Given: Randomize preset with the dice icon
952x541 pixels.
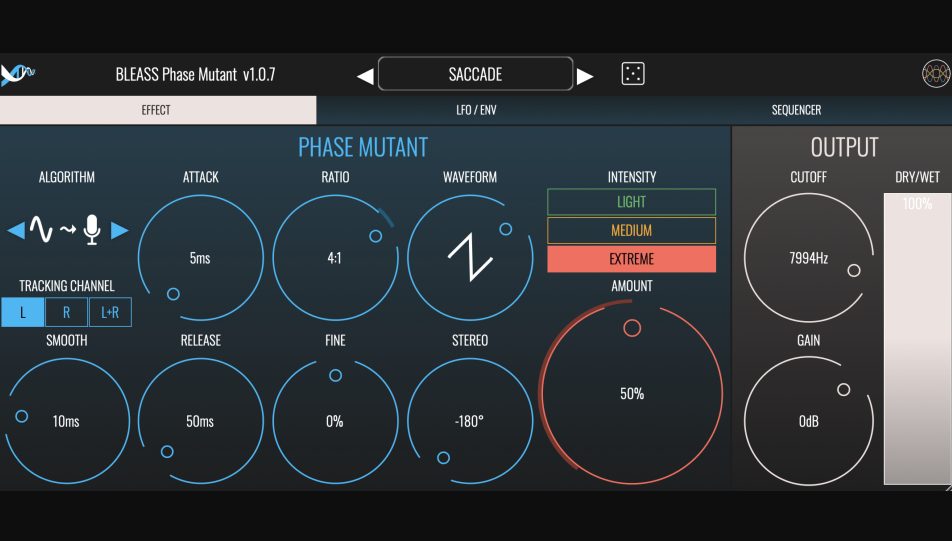Looking at the screenshot, I should coord(633,74).
